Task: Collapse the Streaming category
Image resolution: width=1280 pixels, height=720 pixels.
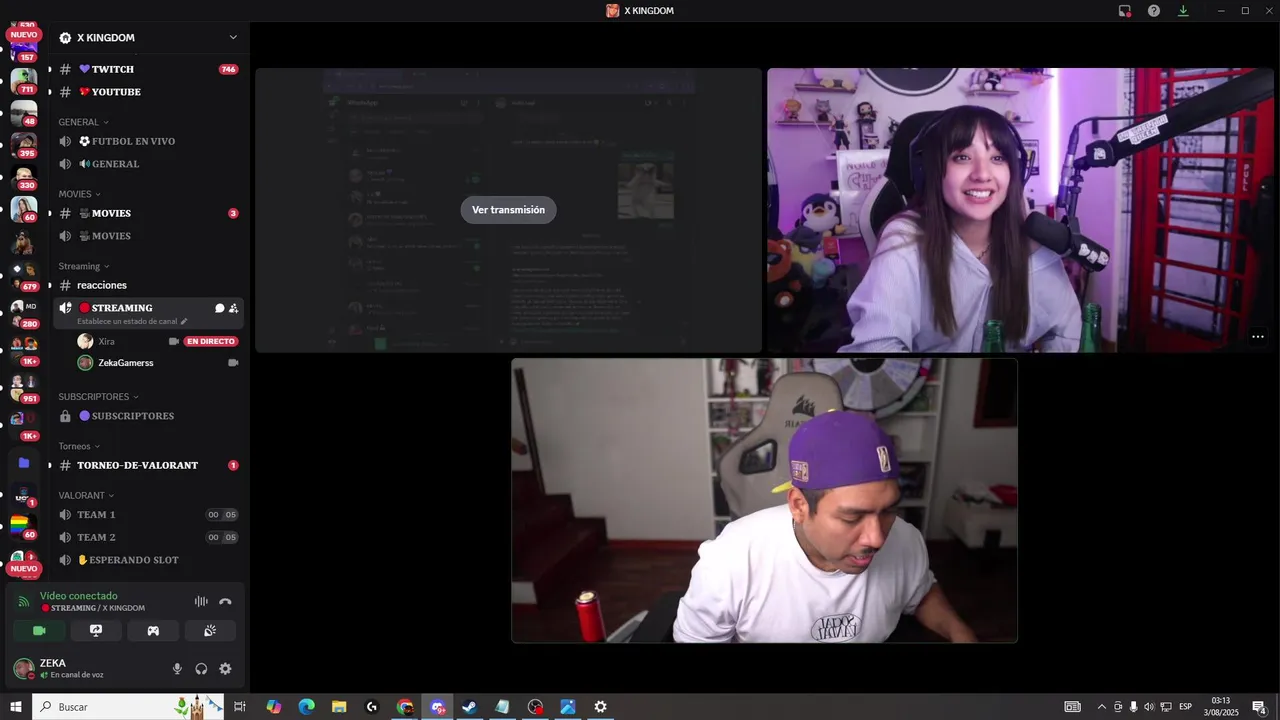Action: click(84, 266)
